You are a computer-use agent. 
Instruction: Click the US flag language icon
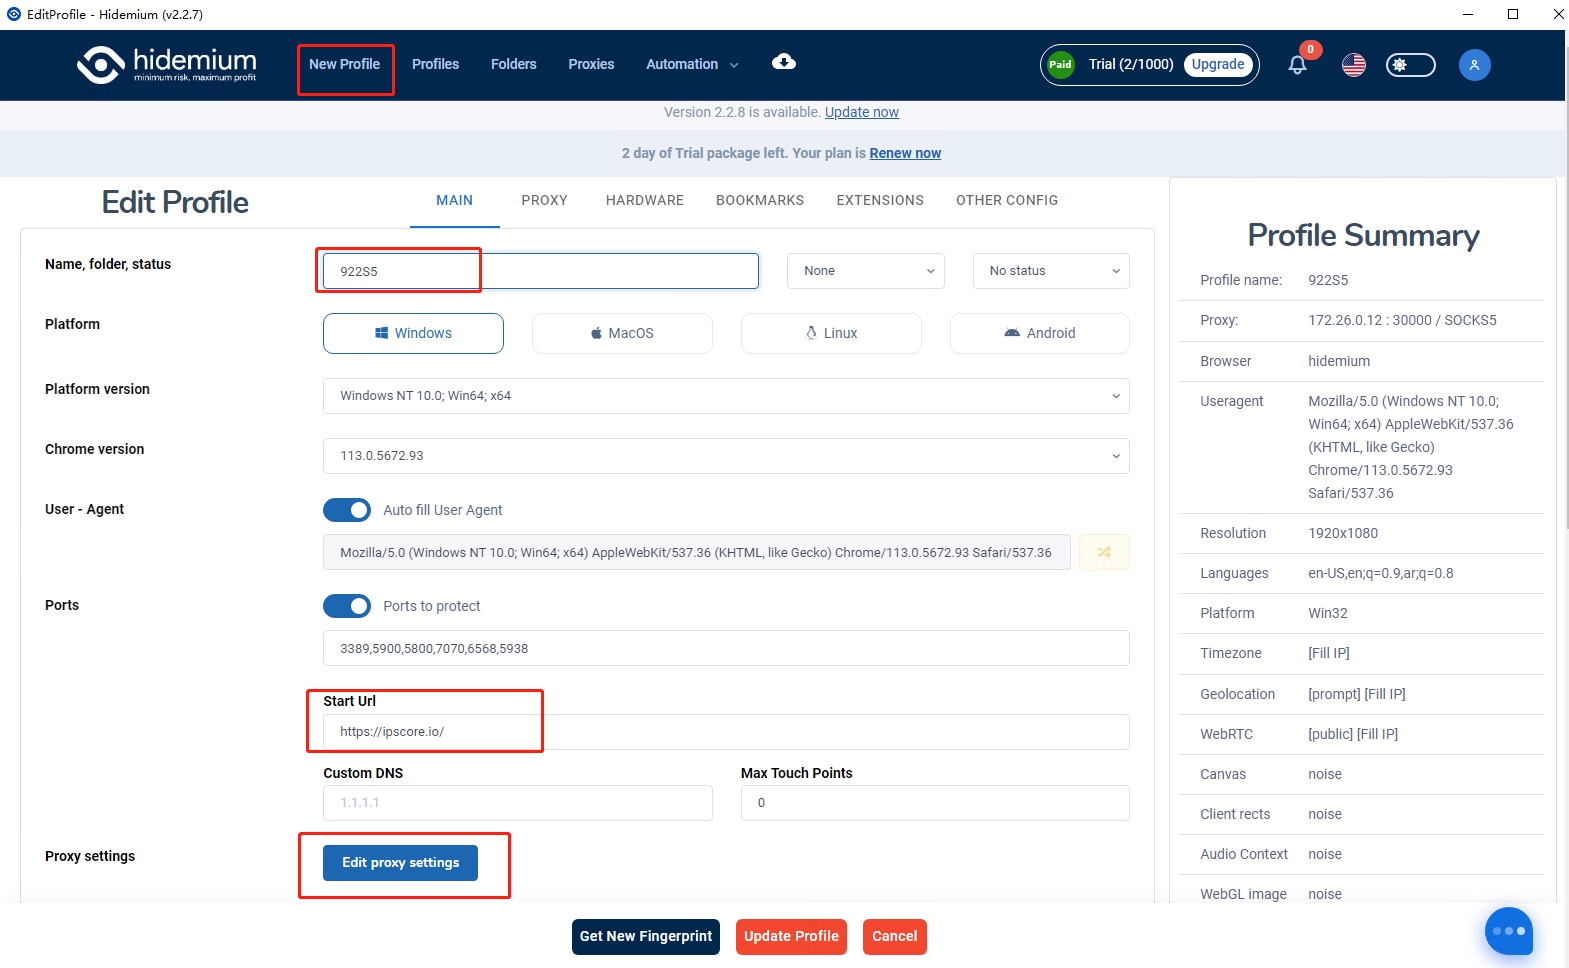1354,65
